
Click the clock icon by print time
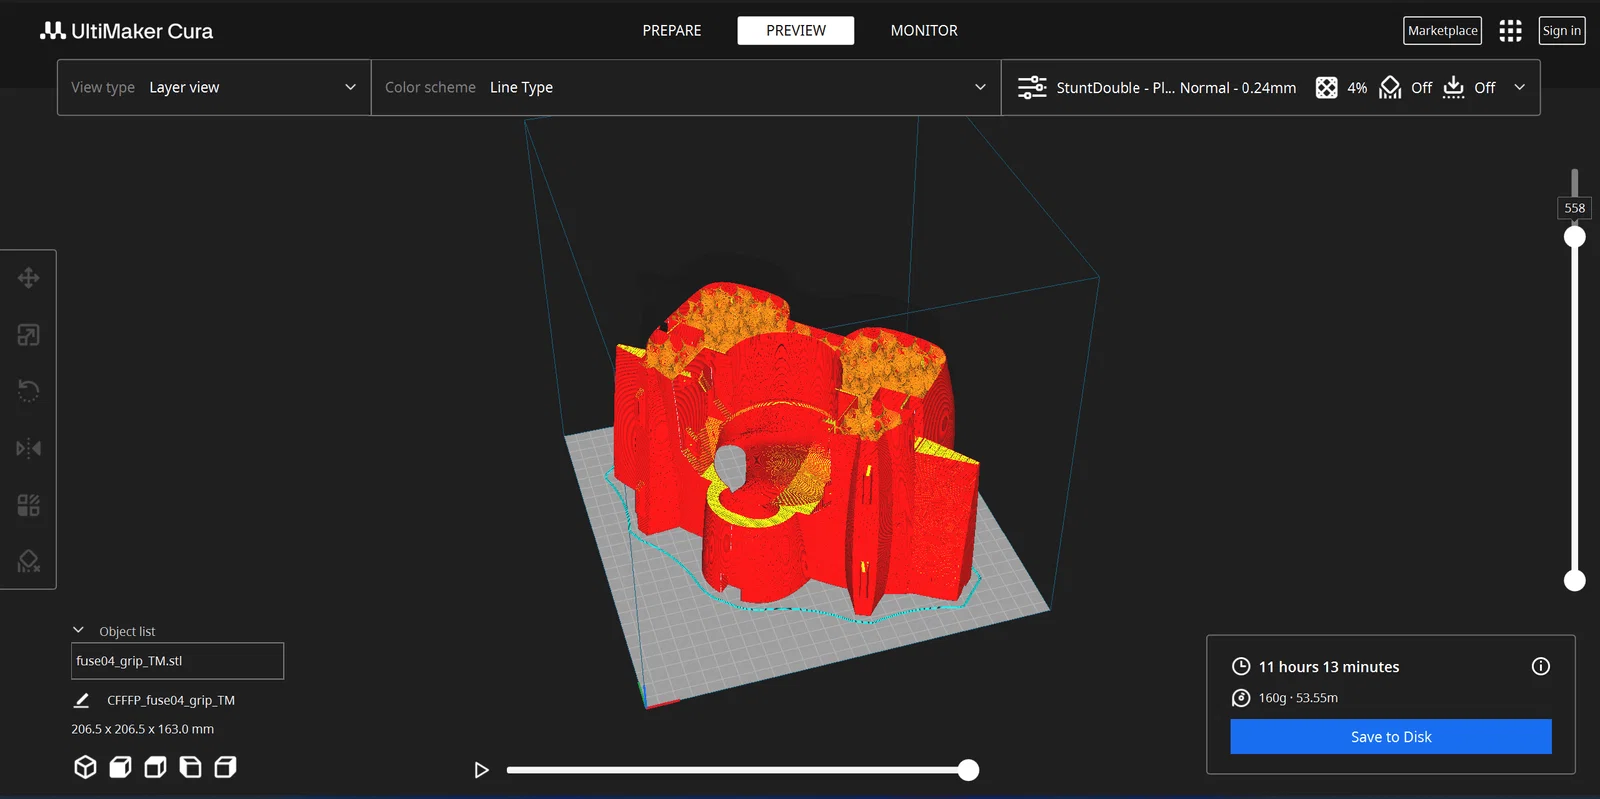(x=1241, y=666)
